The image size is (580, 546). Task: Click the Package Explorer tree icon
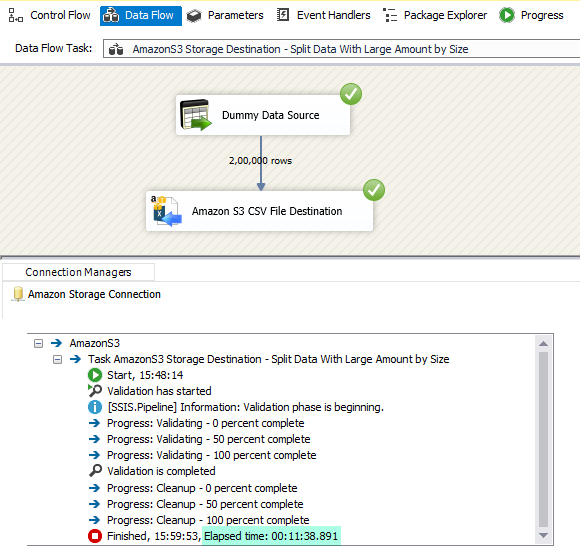tap(390, 15)
